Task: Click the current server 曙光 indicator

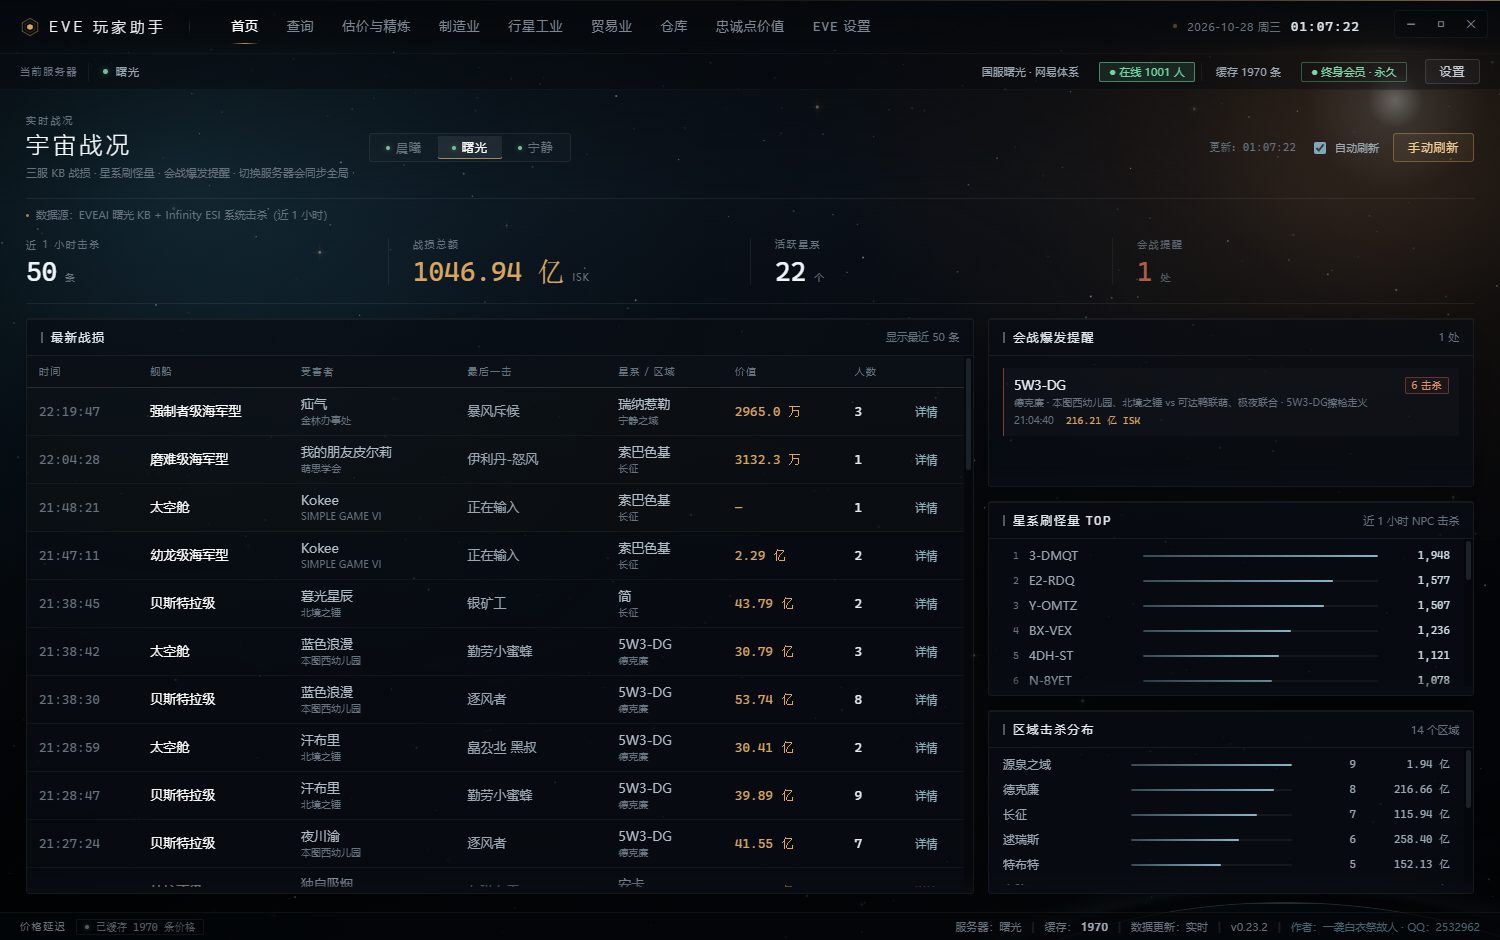Action: (x=121, y=72)
